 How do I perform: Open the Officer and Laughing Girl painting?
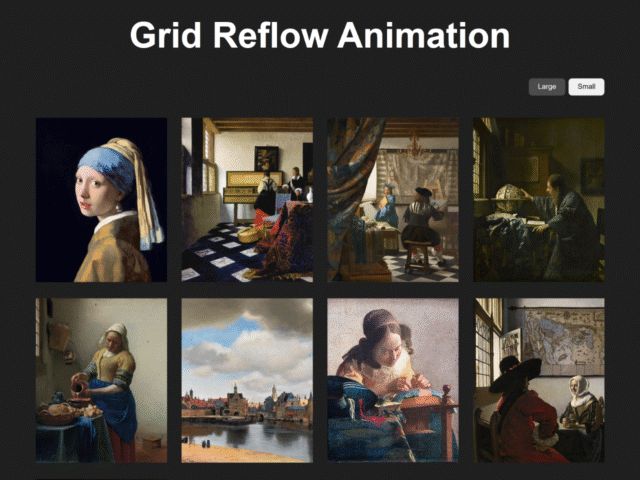tap(539, 380)
